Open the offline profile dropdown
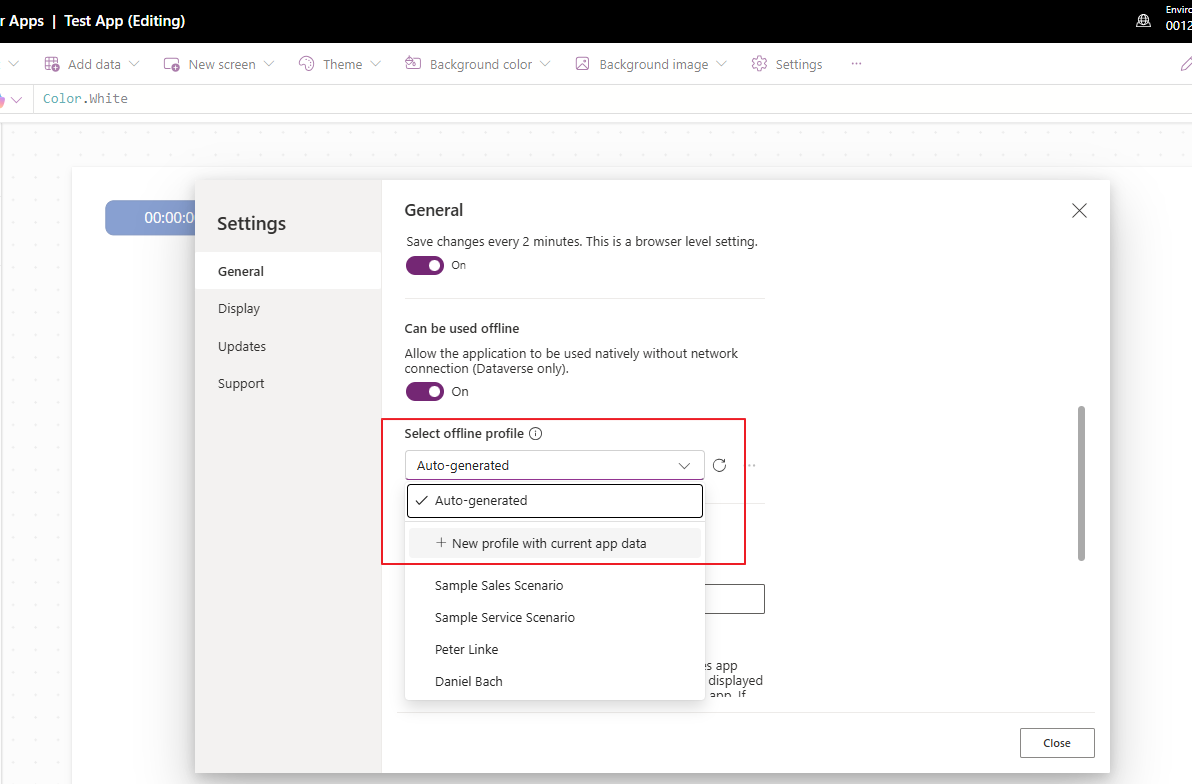1192x784 pixels. 684,464
